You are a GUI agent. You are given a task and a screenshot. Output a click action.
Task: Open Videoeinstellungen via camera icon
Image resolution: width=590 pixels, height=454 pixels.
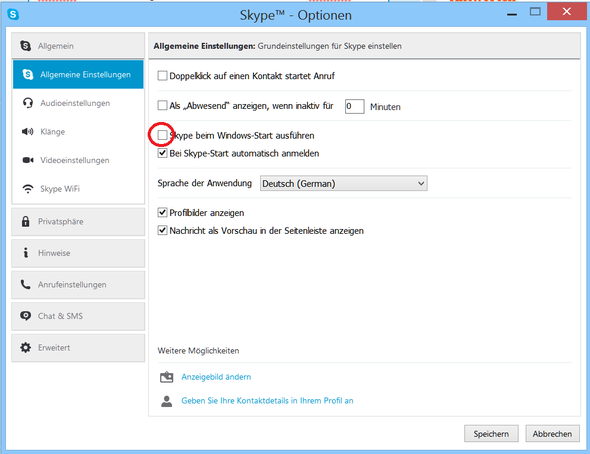(x=28, y=160)
